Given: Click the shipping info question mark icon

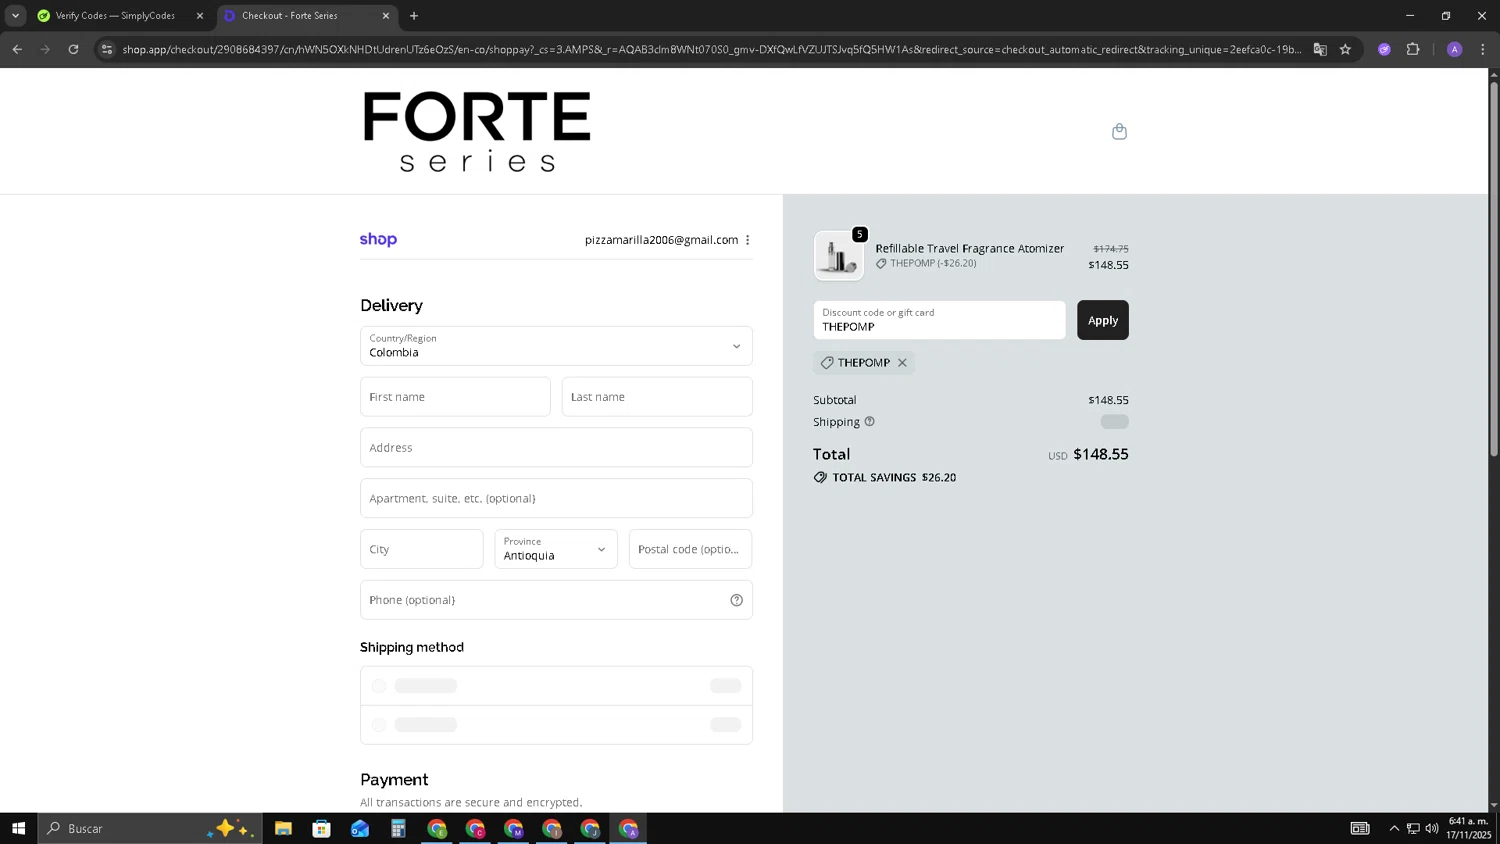Looking at the screenshot, I should tap(869, 421).
